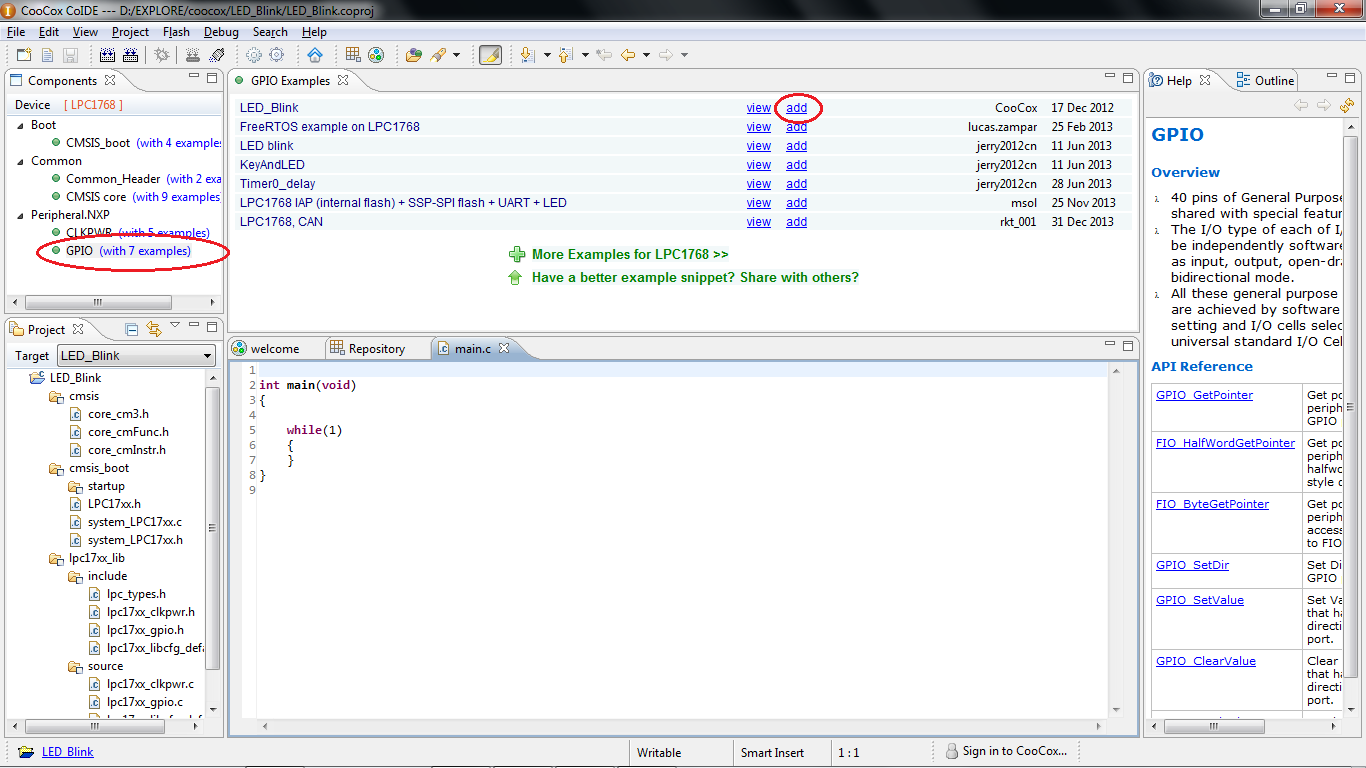Click the Build project toolbar icon
The image size is (1366, 768).
tap(107, 55)
